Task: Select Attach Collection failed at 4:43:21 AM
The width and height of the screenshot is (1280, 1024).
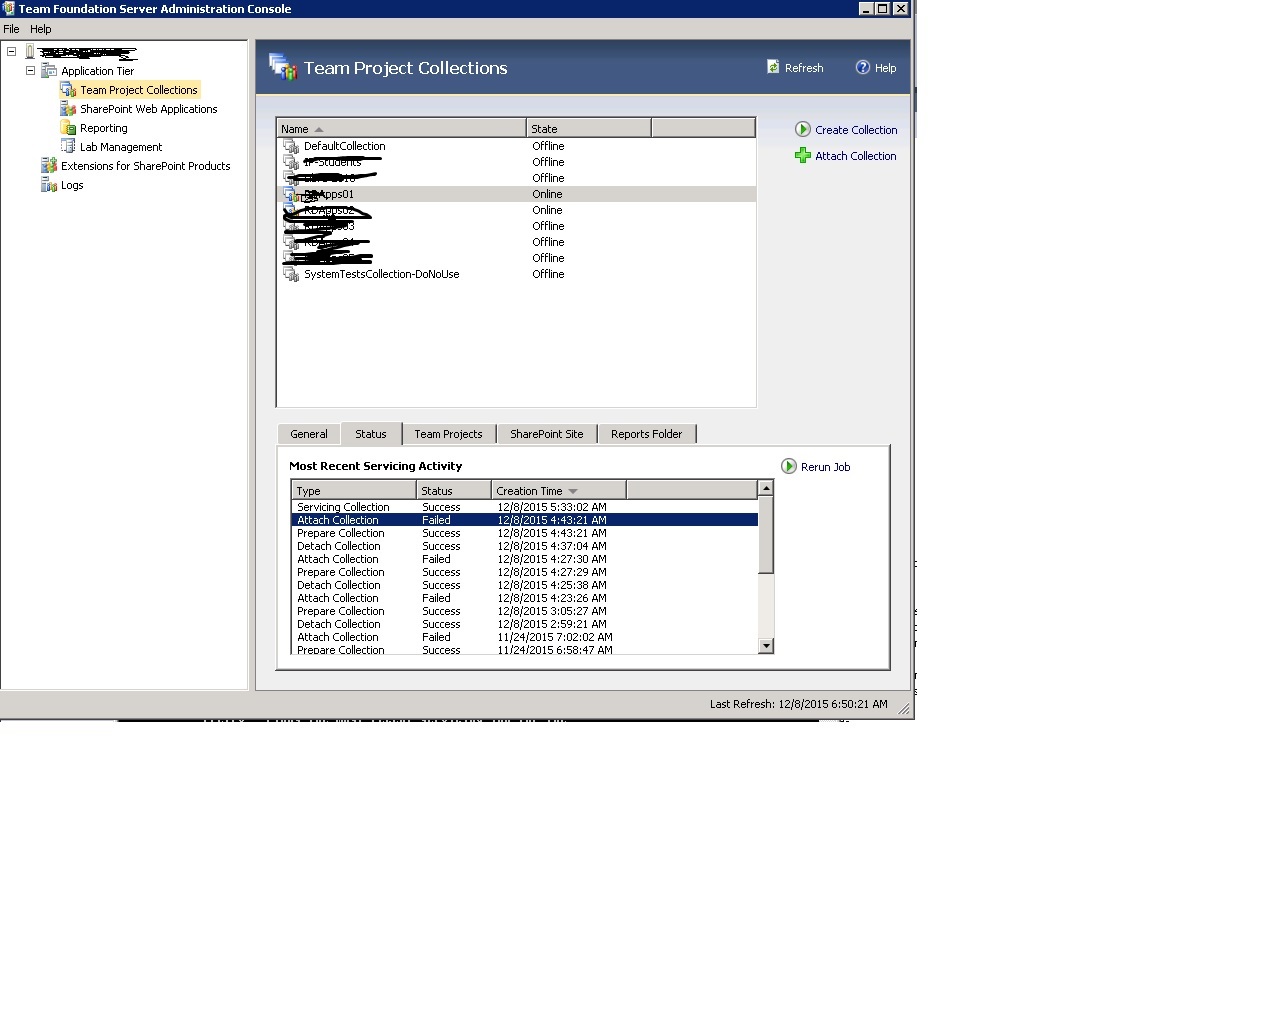Action: click(525, 520)
